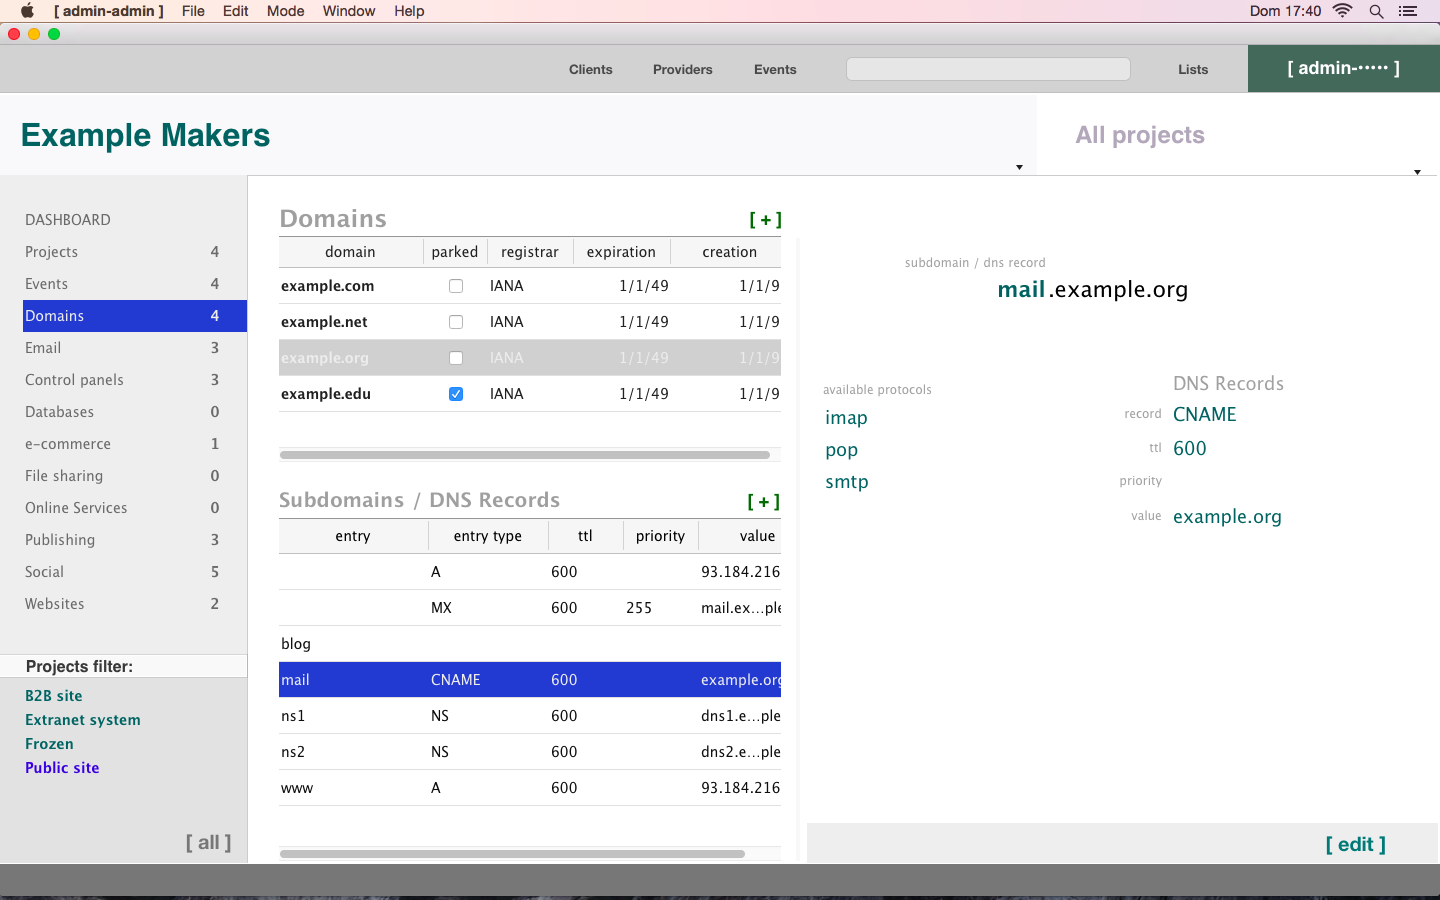Switch to the Providers section
The width and height of the screenshot is (1440, 900).
tap(683, 69)
